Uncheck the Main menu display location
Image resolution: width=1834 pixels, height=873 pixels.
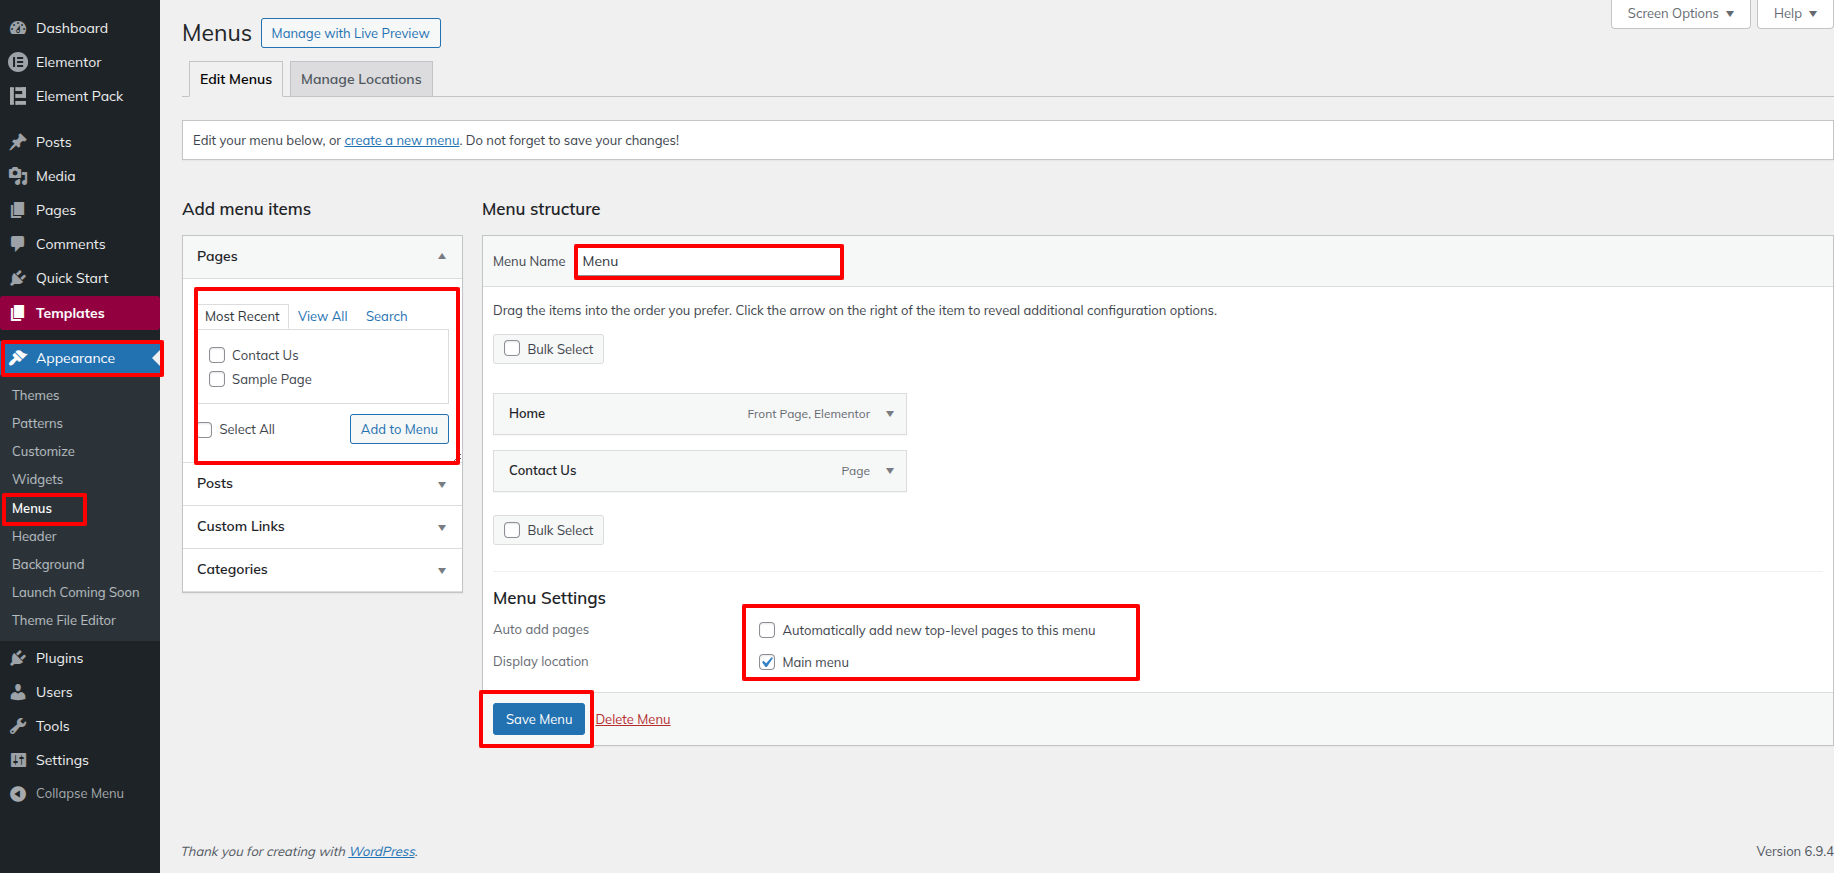[x=767, y=662]
